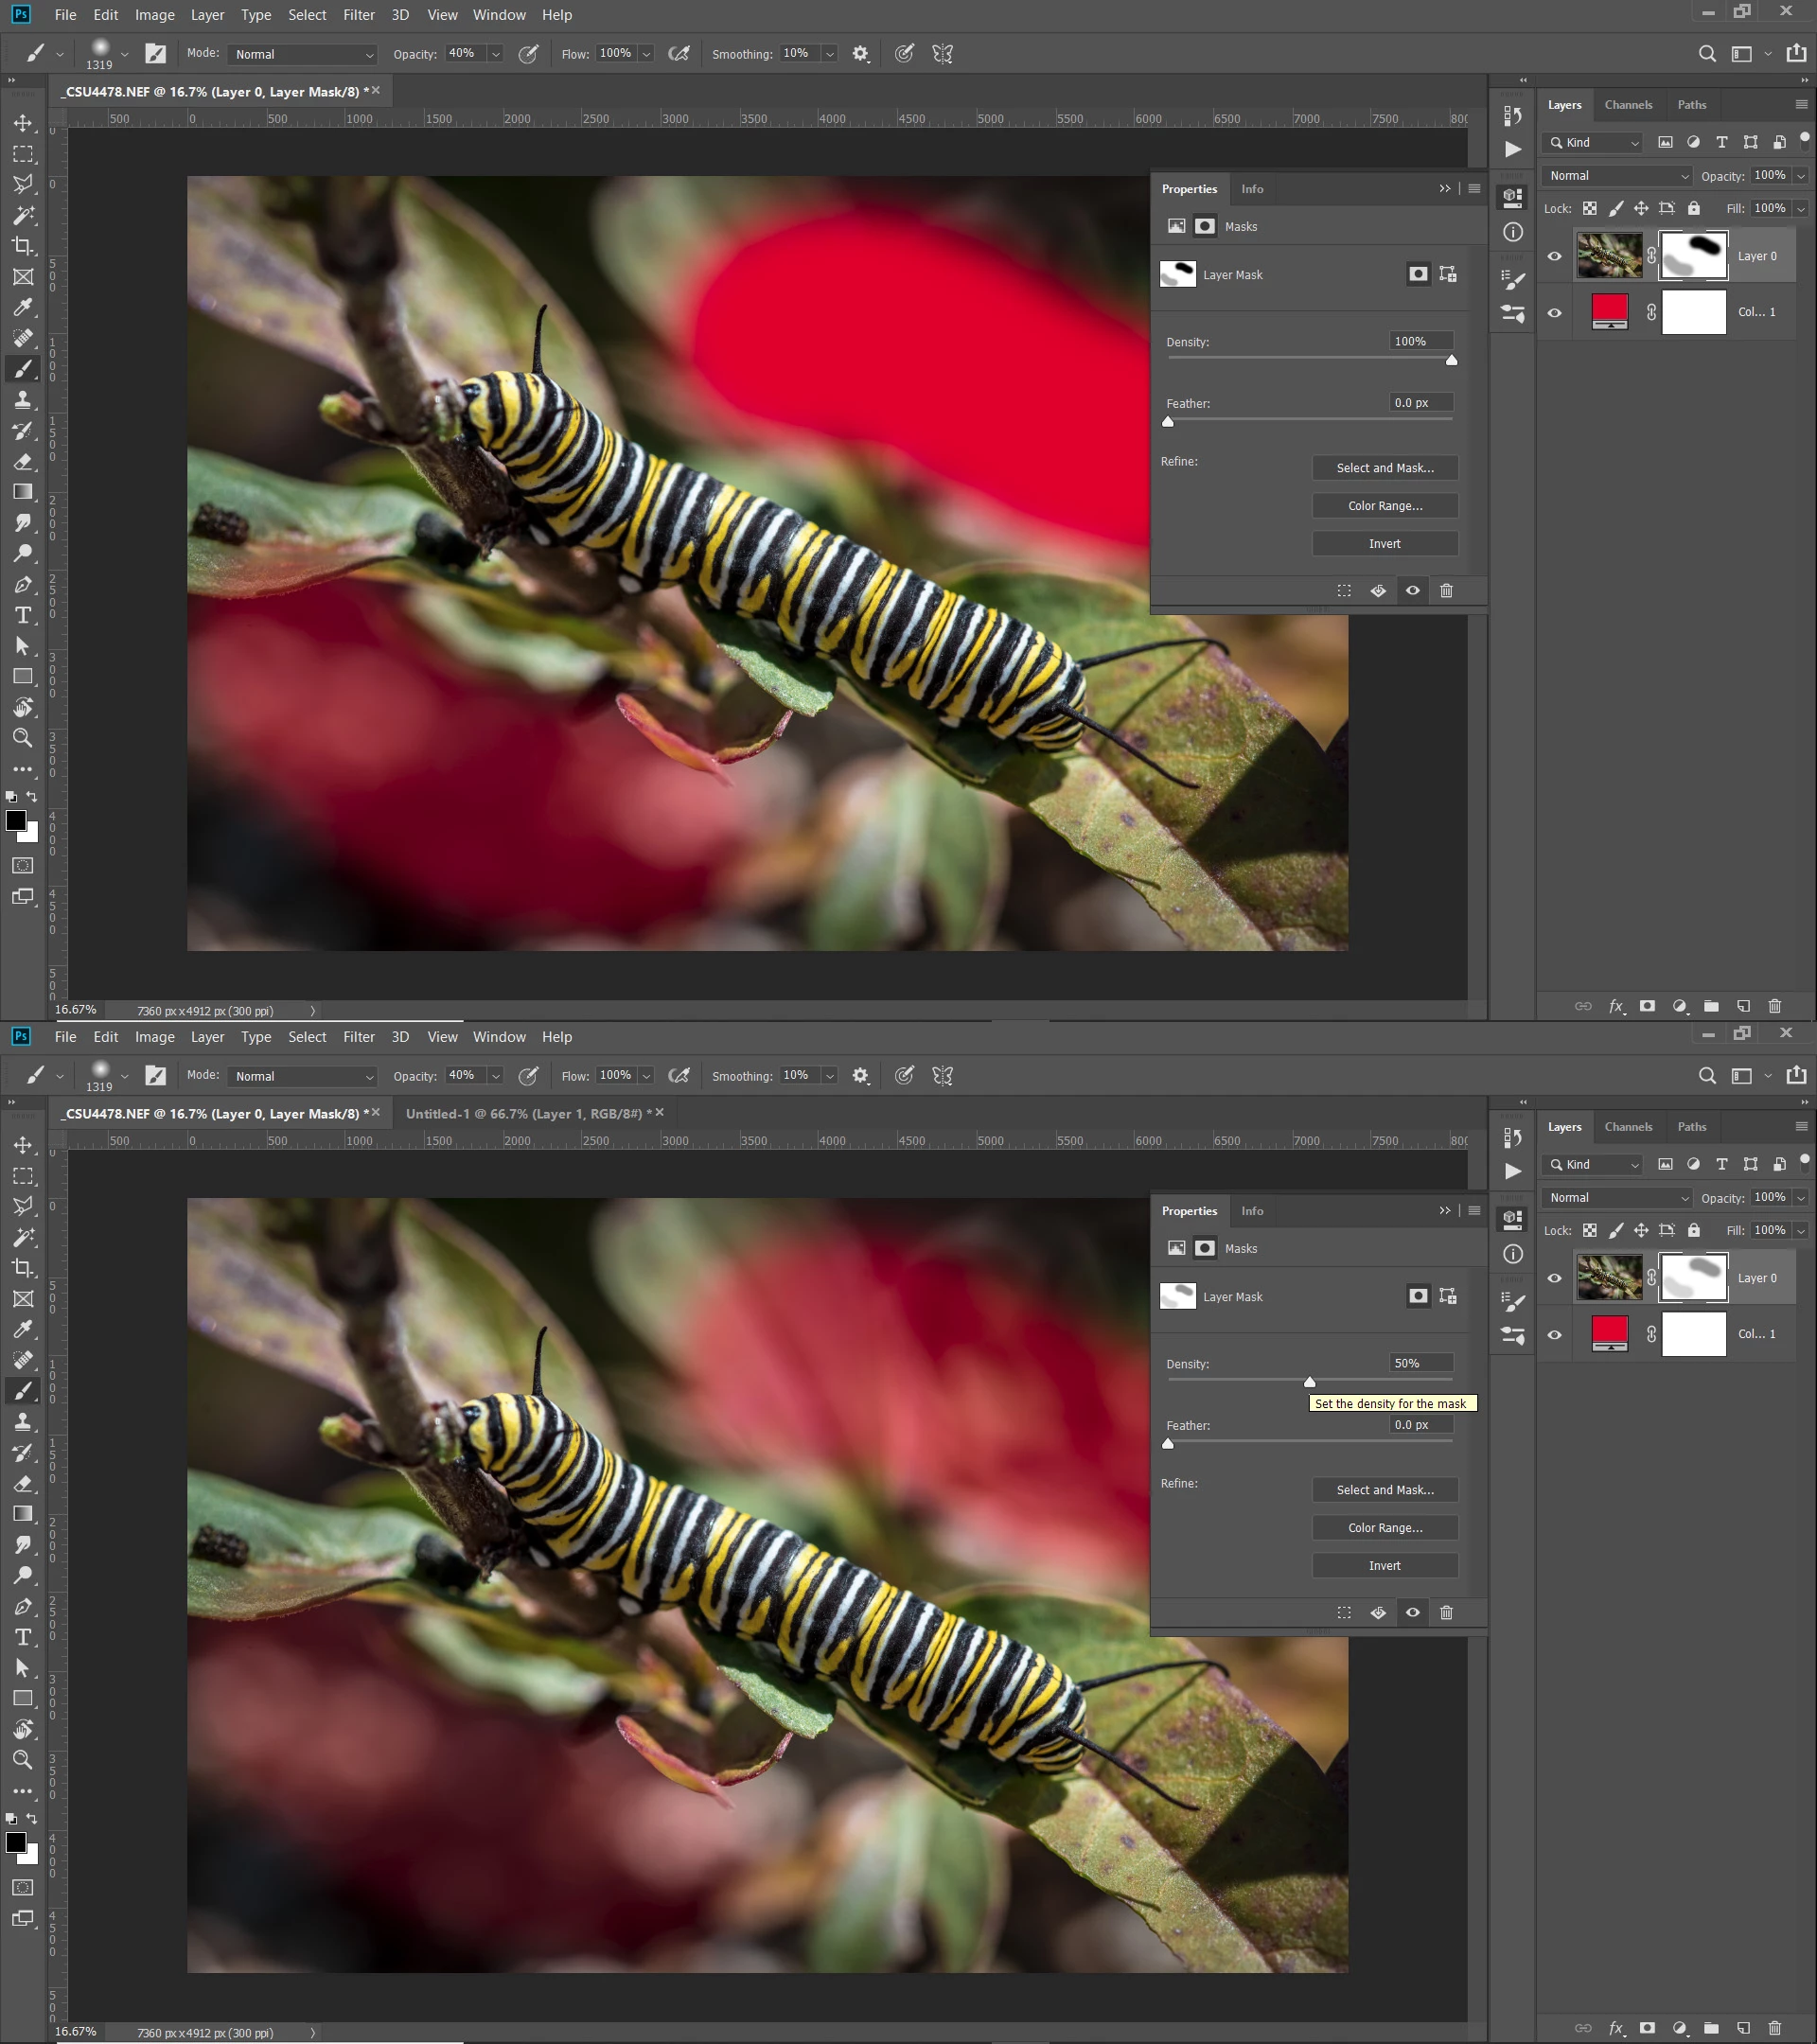Hide Layer 0 in upper Layers panel
This screenshot has width=1817, height=2044.
point(1554,256)
